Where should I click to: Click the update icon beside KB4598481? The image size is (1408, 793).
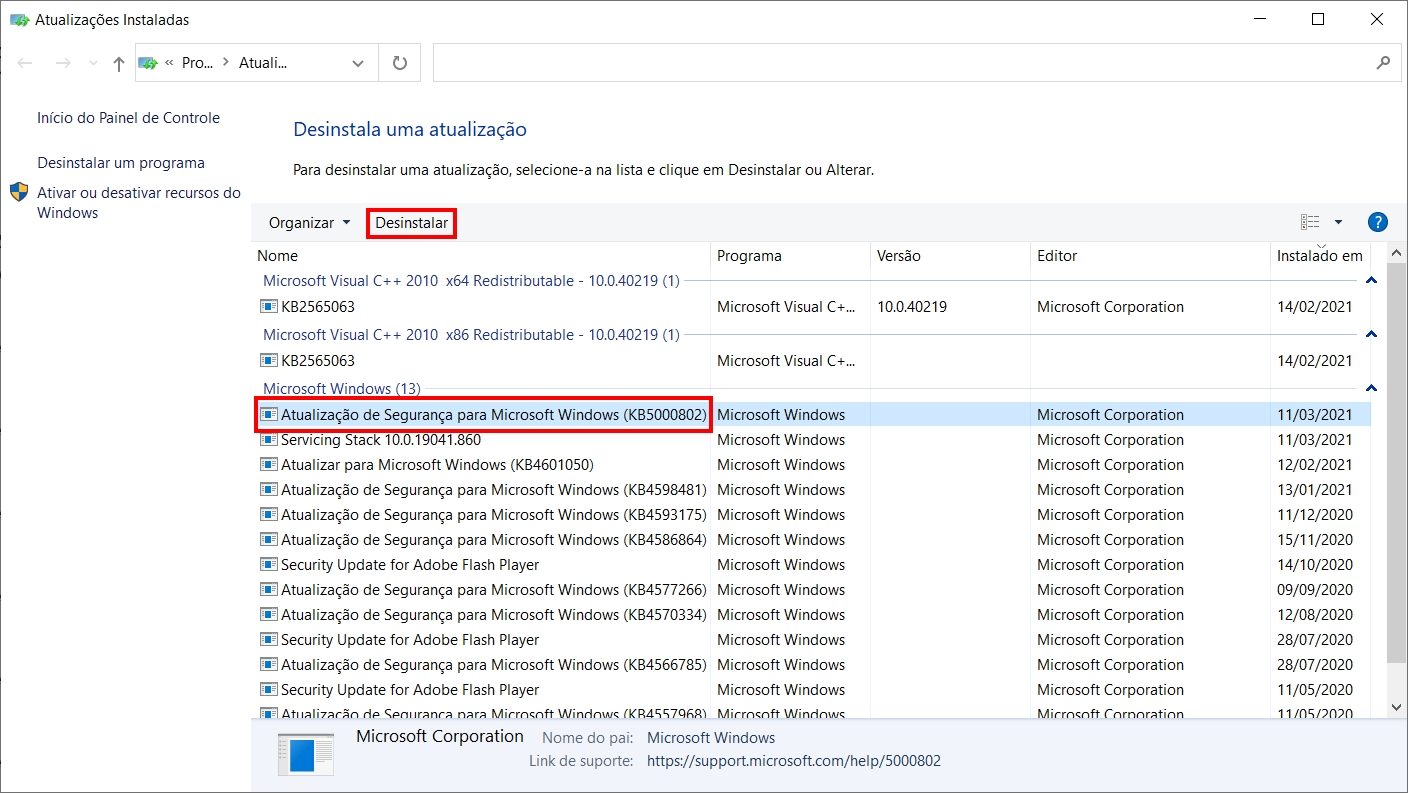point(269,489)
